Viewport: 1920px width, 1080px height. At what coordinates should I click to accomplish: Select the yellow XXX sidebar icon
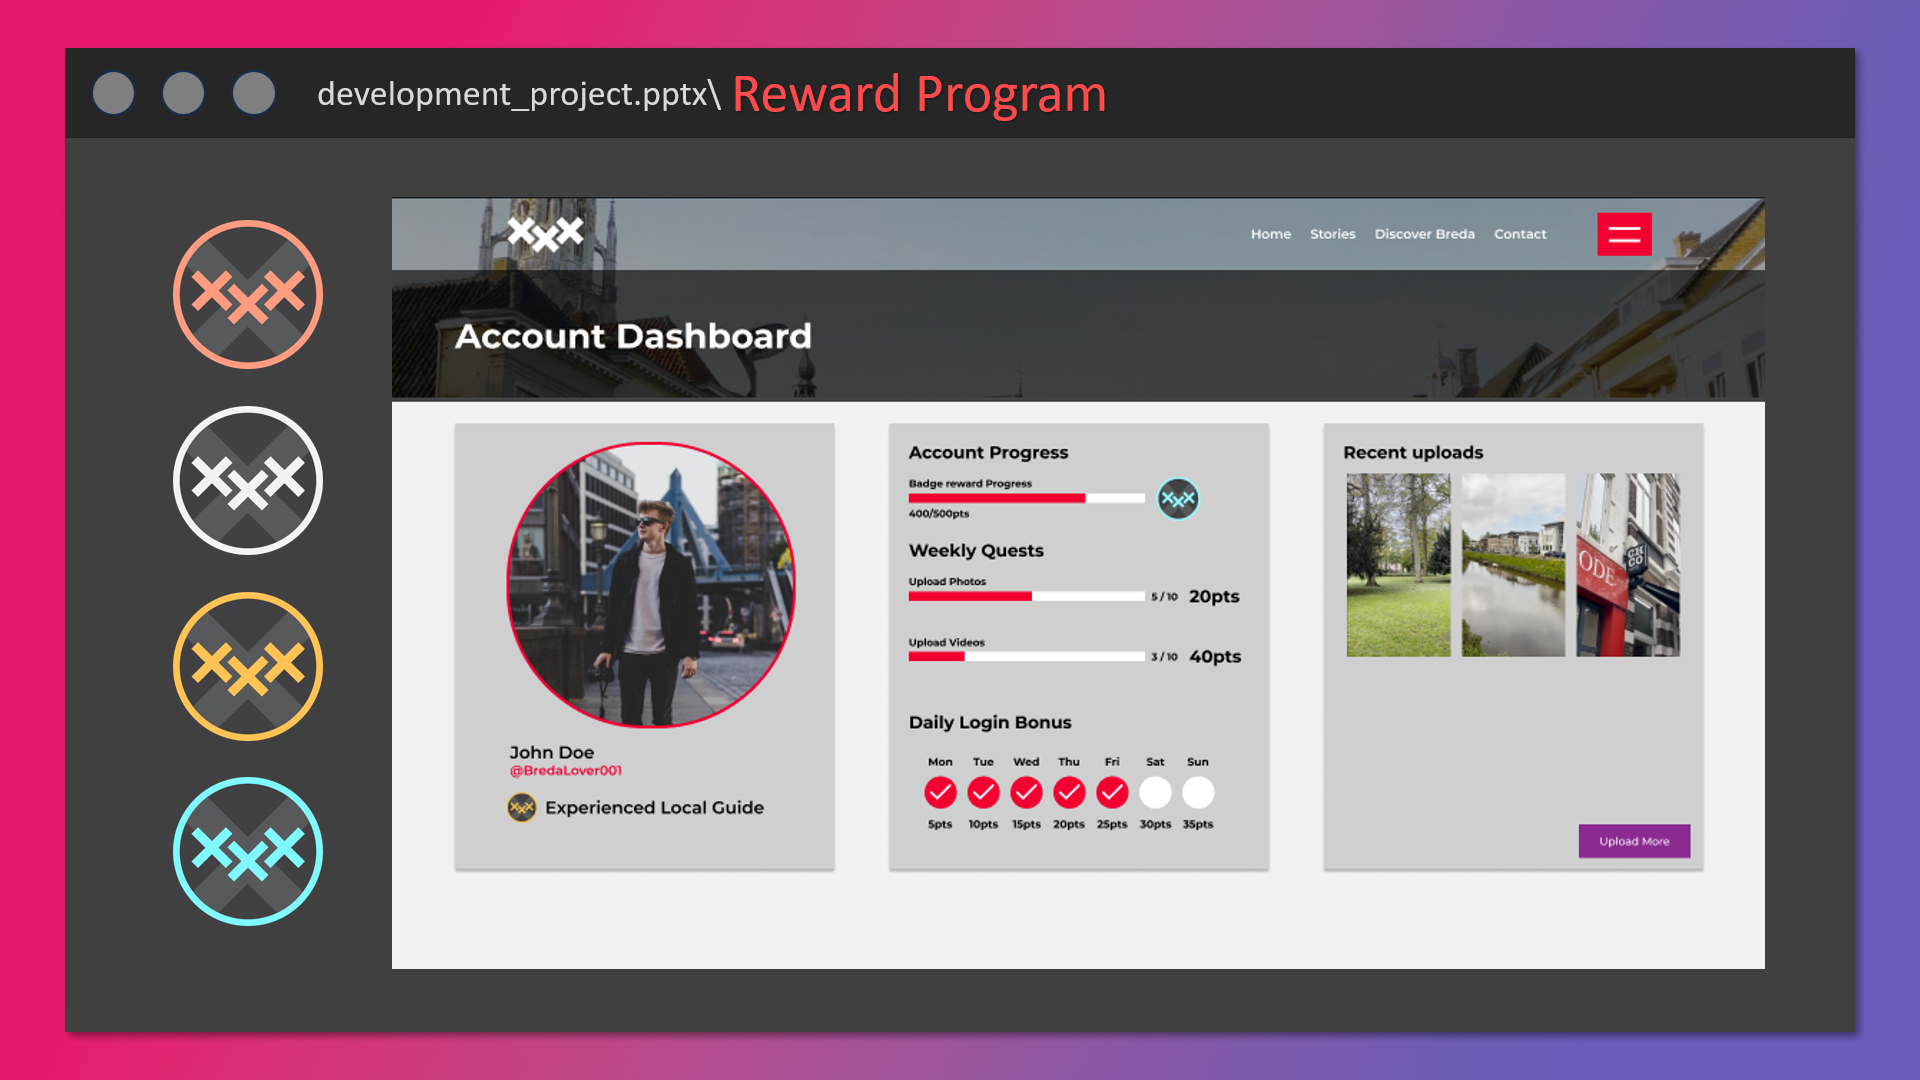[248, 664]
